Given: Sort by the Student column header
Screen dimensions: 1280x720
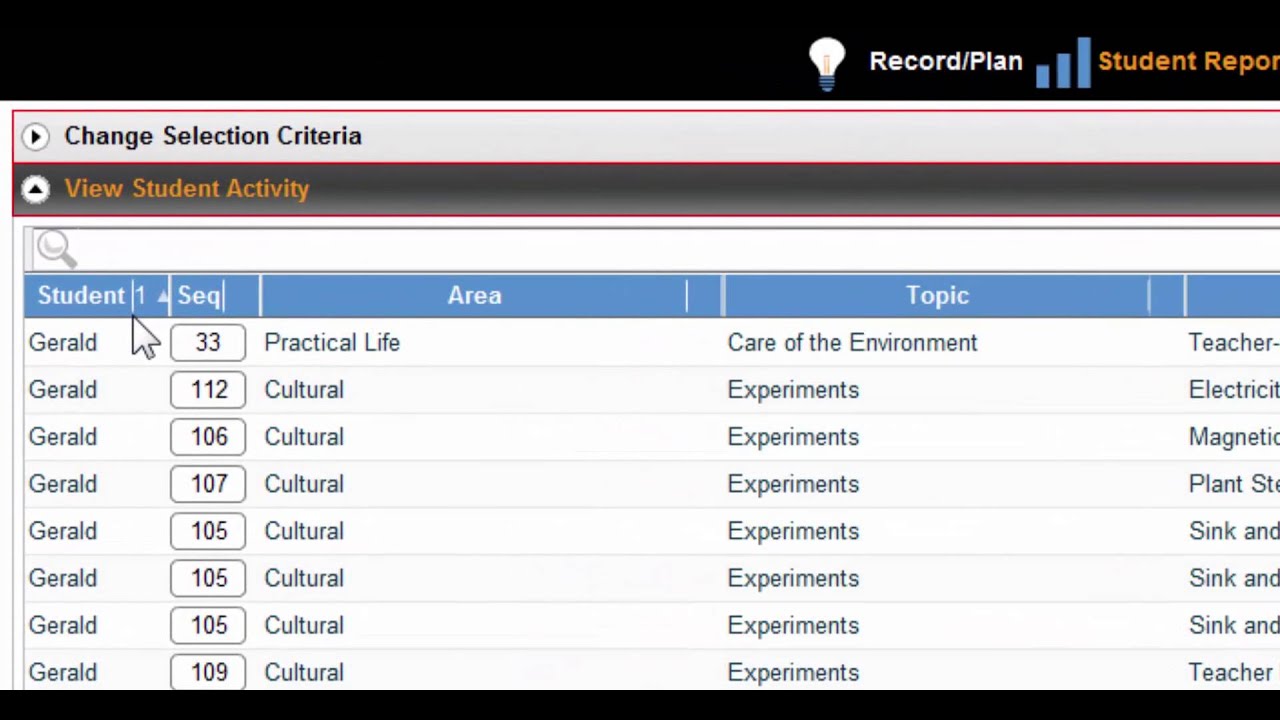Looking at the screenshot, I should 81,296.
